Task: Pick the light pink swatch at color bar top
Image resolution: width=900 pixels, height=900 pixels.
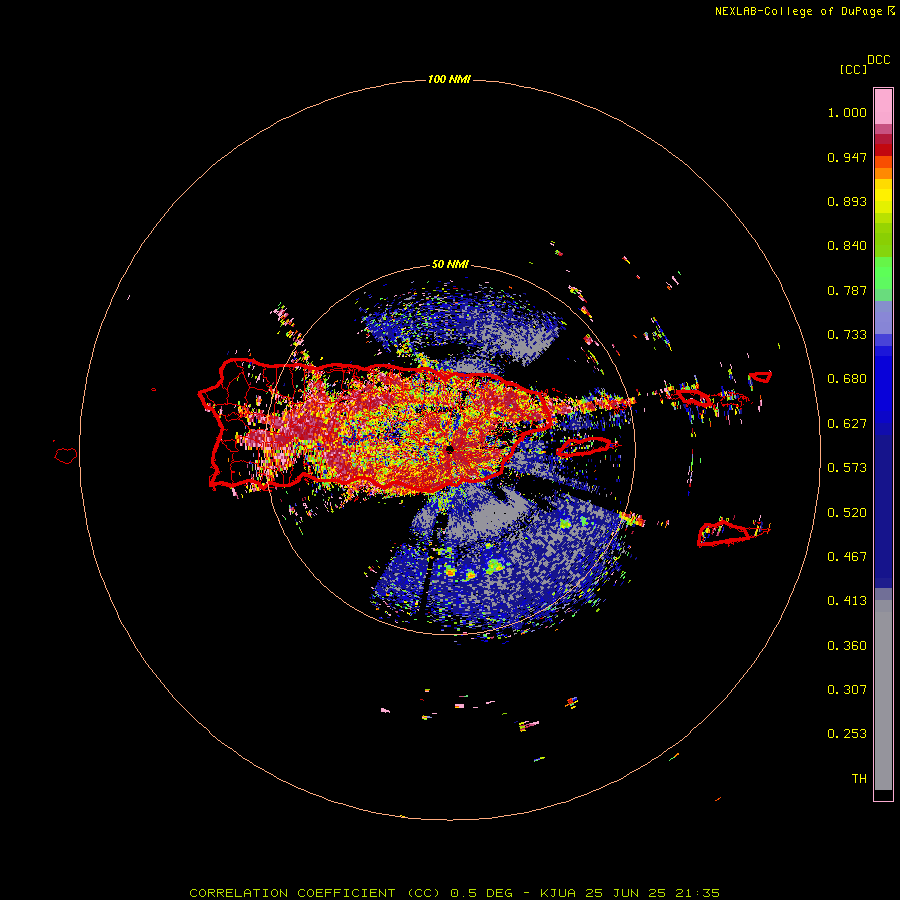Action: pyautogui.click(x=883, y=106)
